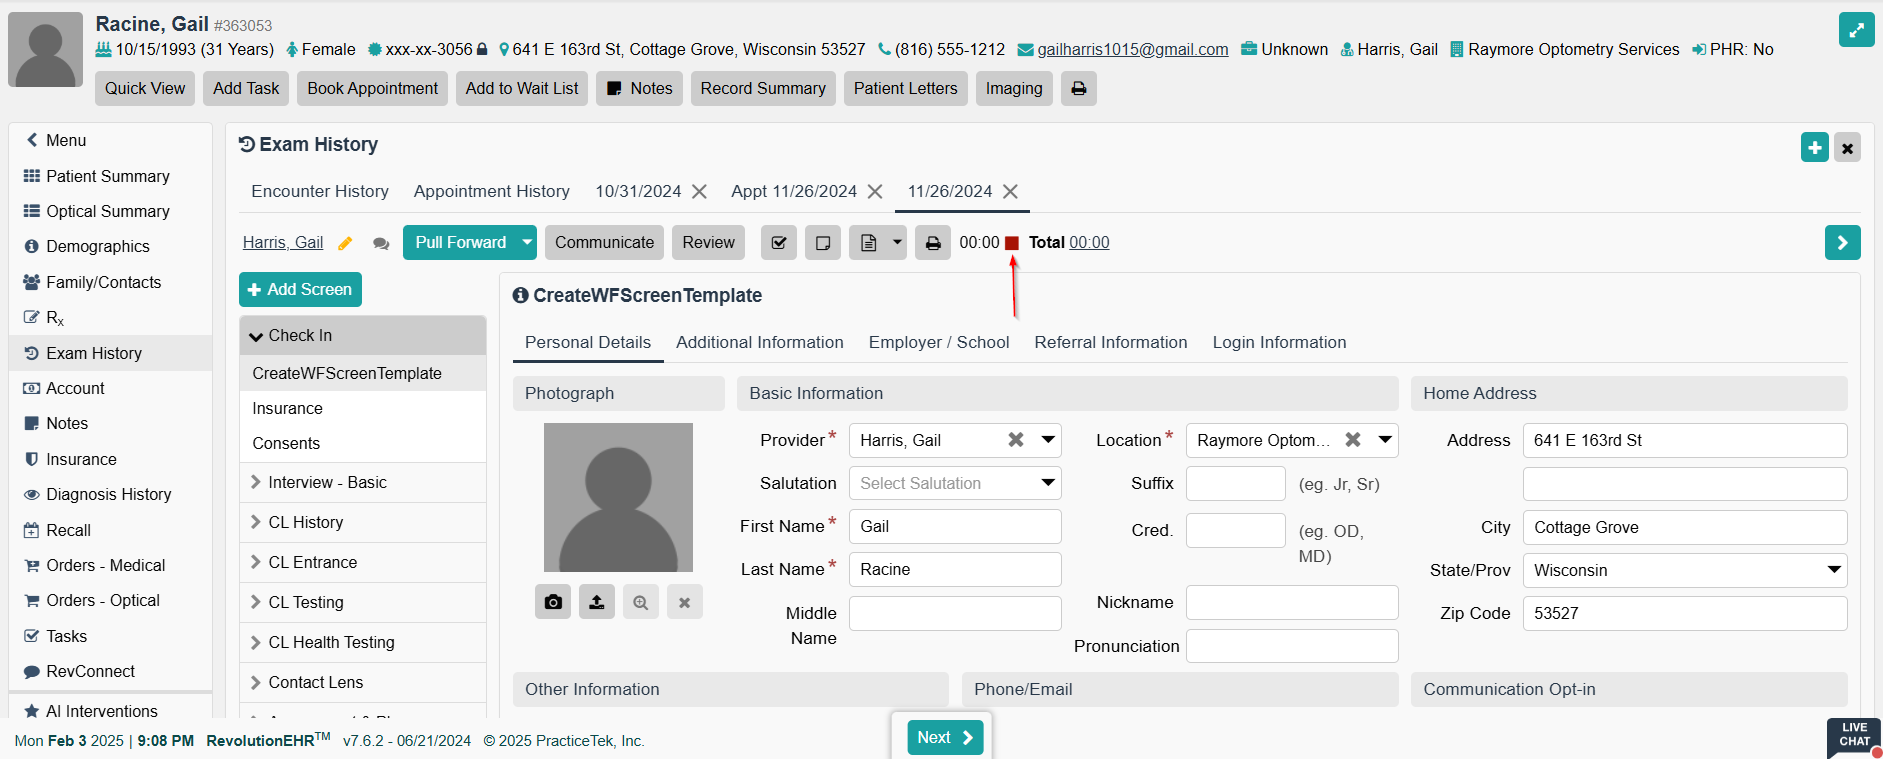
Task: Click the checkmark sign-off icon in toolbar
Action: tap(779, 243)
